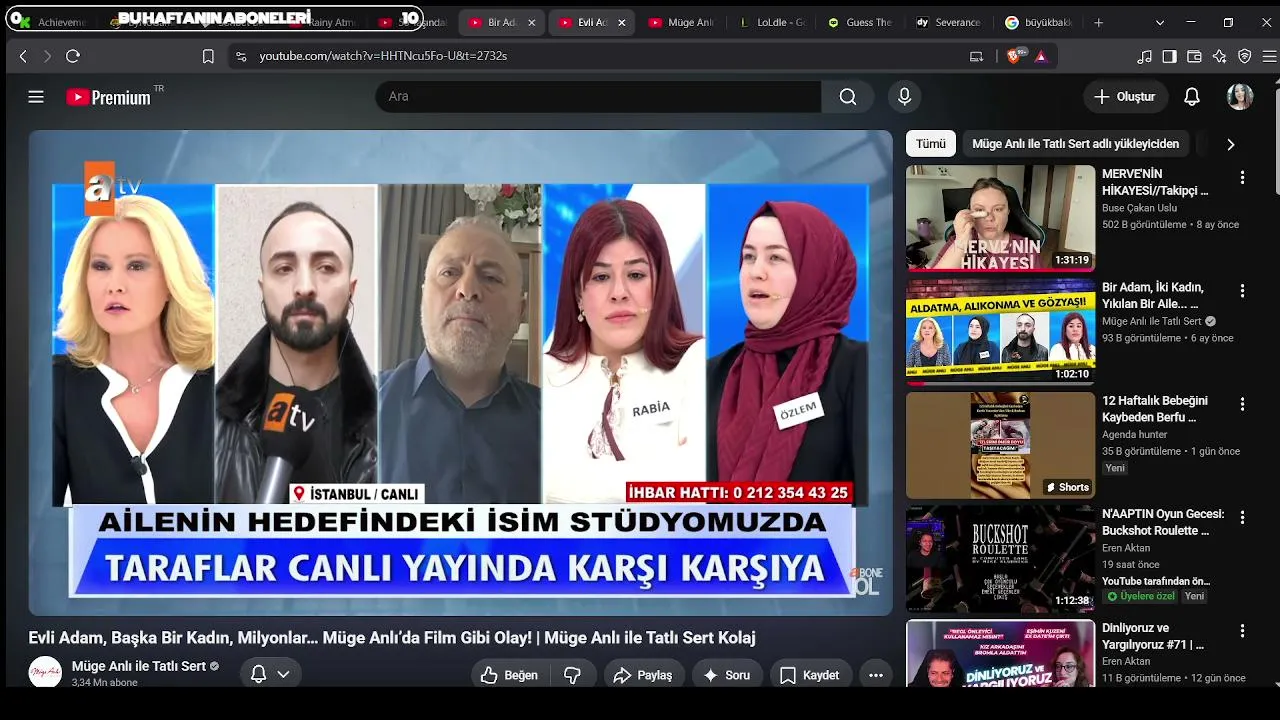Open options menu for 12 Haftalık Bebeğini video
This screenshot has width=1280, height=720.
1242,405
